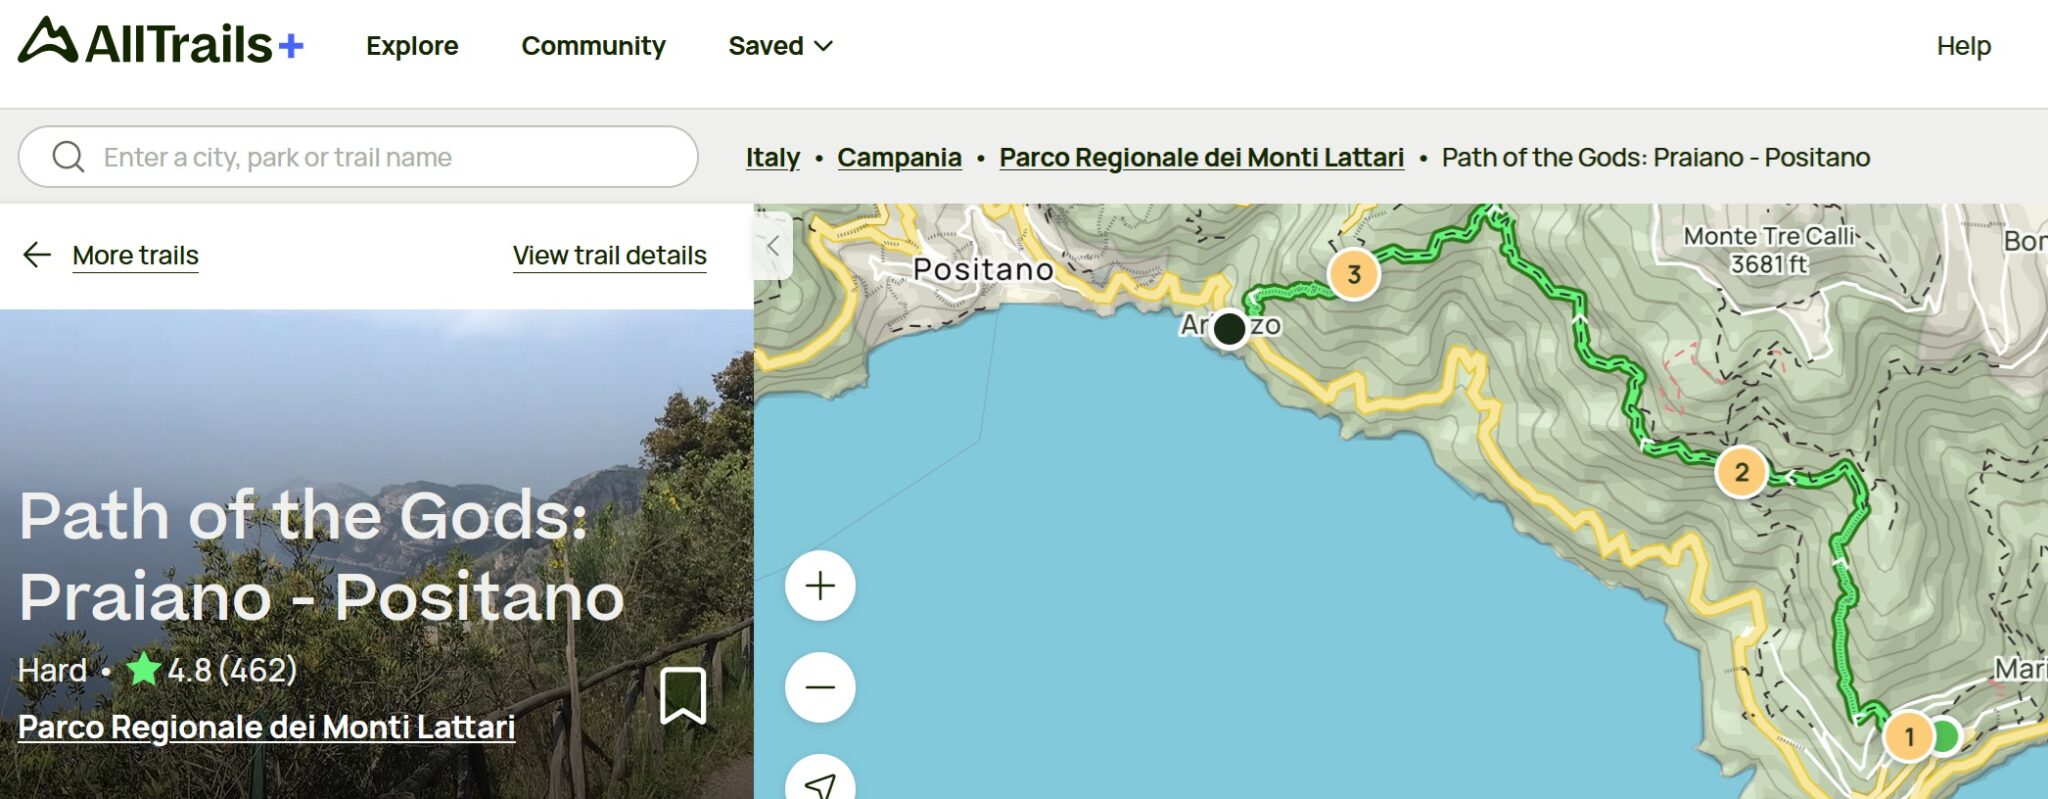The width and height of the screenshot is (2048, 799).
Task: Select map waypoint marker 3
Action: (1355, 270)
